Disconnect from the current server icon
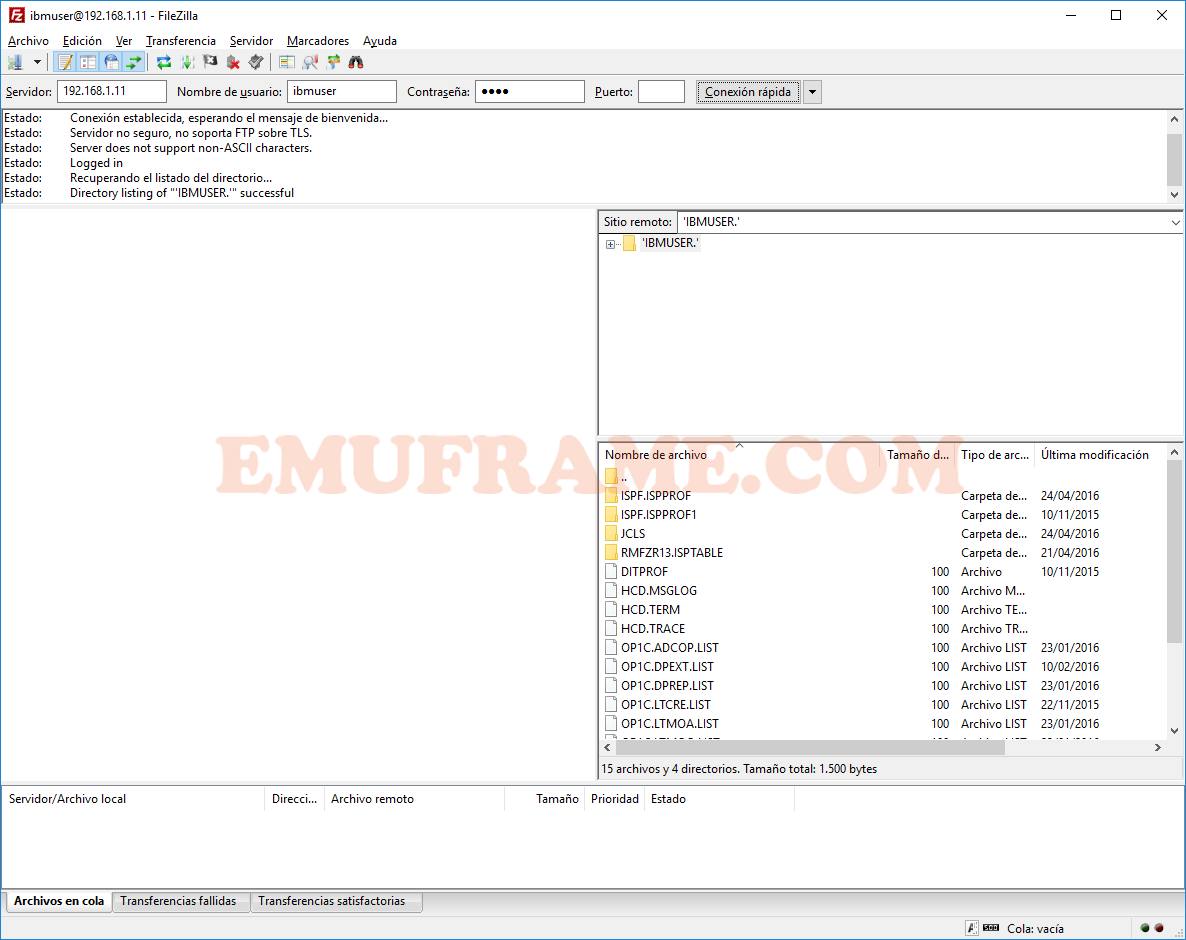 [233, 62]
